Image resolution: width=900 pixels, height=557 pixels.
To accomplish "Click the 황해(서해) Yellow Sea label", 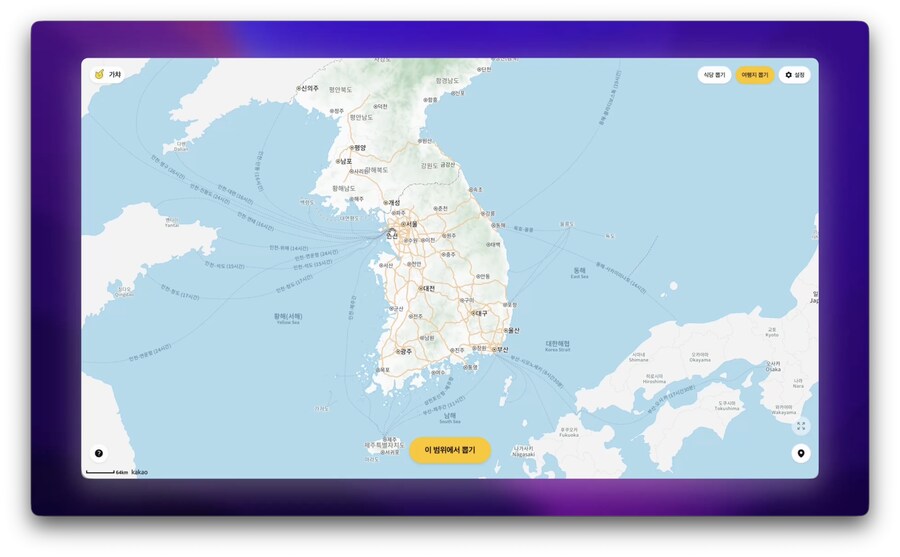I will [x=288, y=319].
